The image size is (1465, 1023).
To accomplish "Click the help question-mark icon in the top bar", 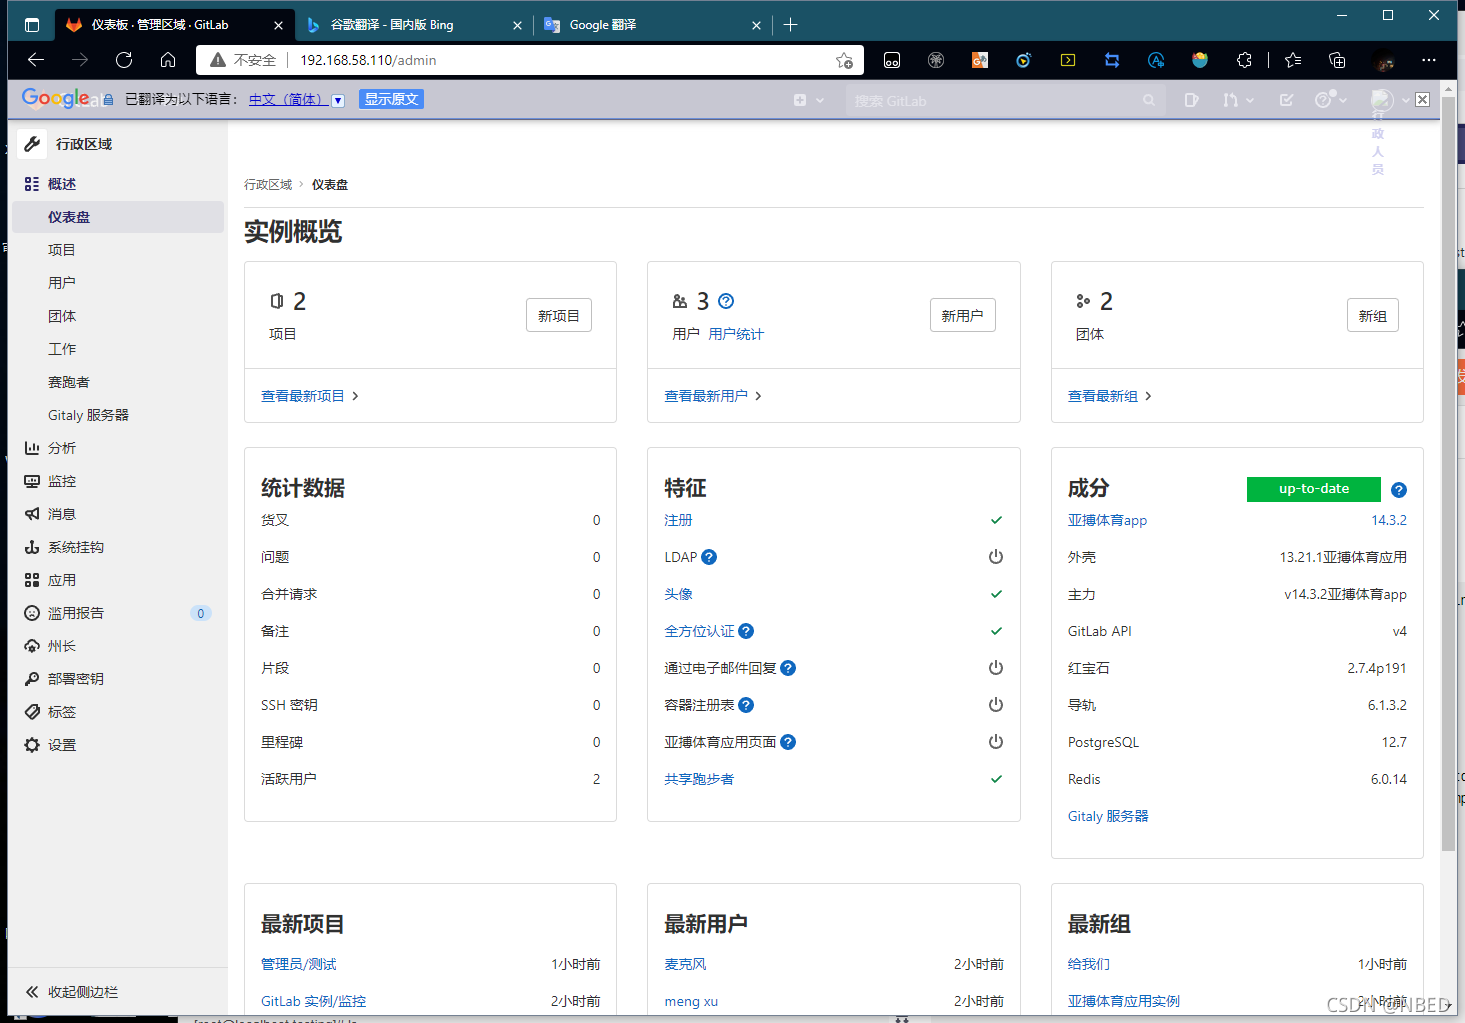I will tap(1325, 100).
